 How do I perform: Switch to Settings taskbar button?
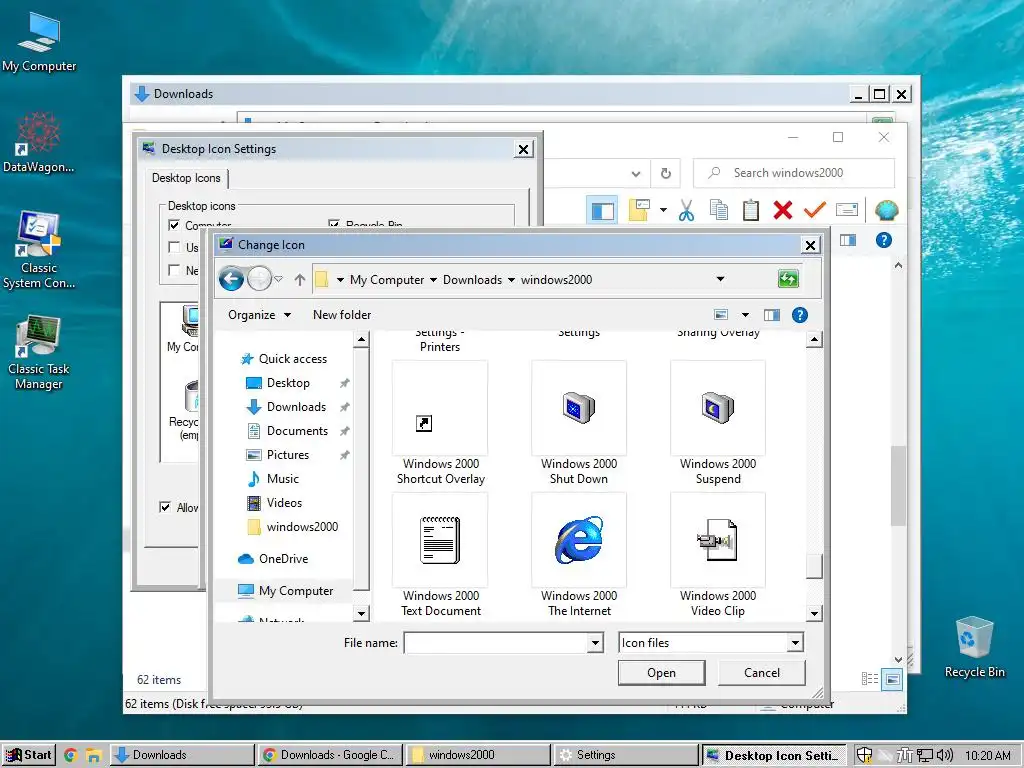626,755
